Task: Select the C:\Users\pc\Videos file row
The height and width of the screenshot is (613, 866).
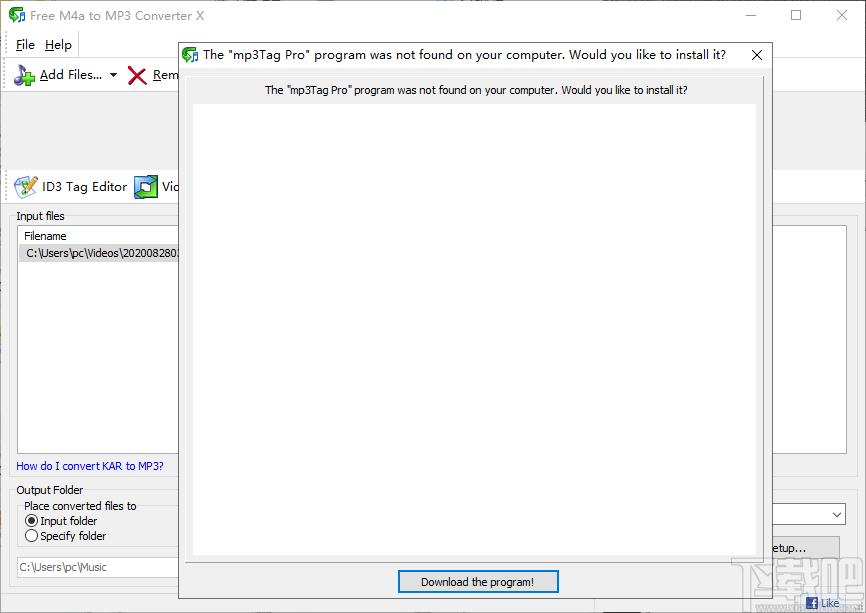Action: point(99,253)
